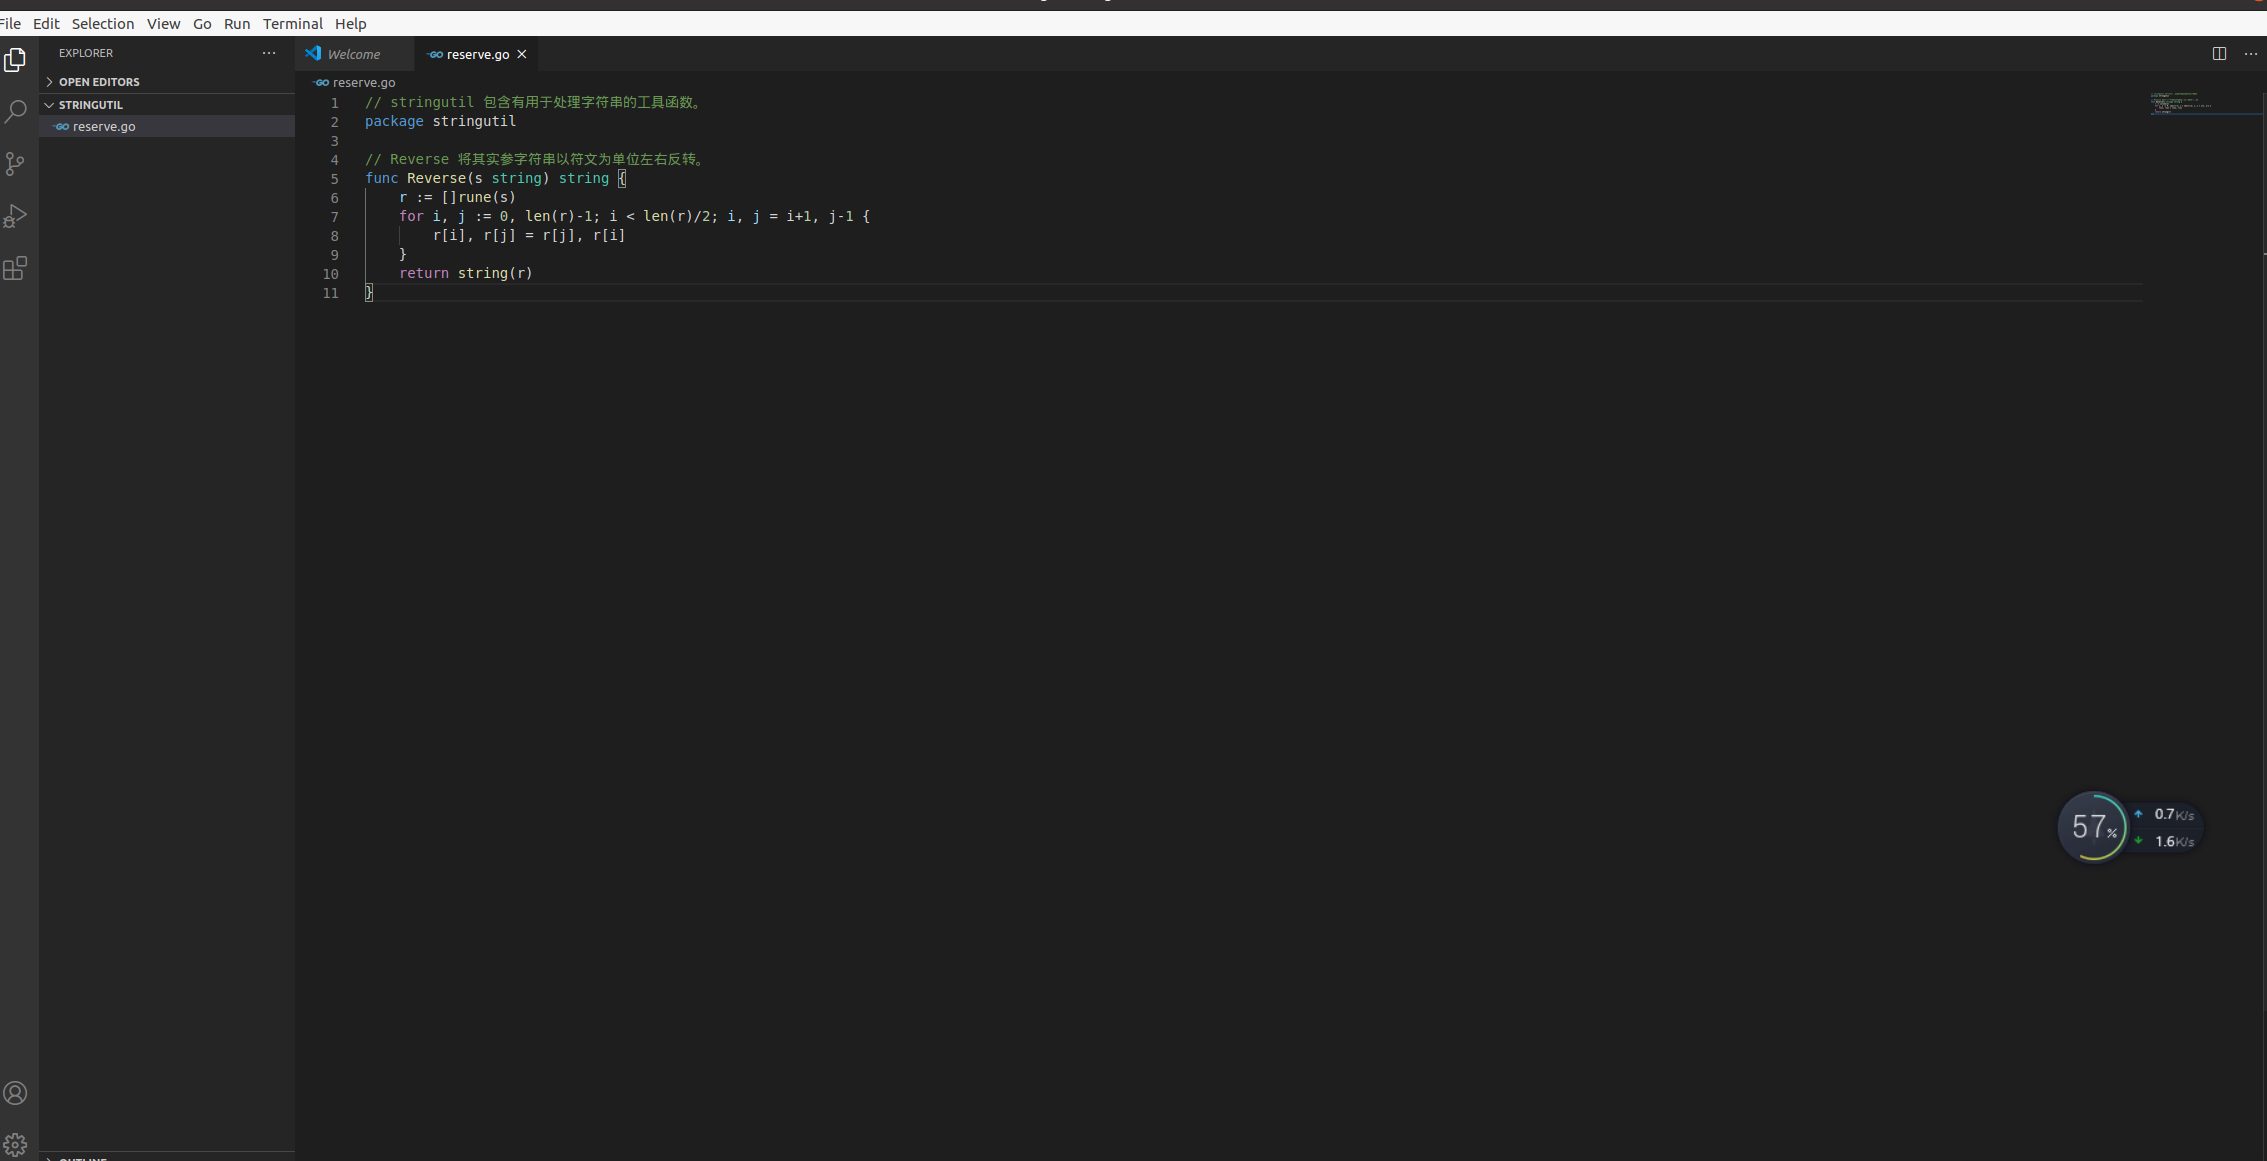Click the reserve.go breadcrumb
The height and width of the screenshot is (1161, 2267).
pyautogui.click(x=363, y=83)
